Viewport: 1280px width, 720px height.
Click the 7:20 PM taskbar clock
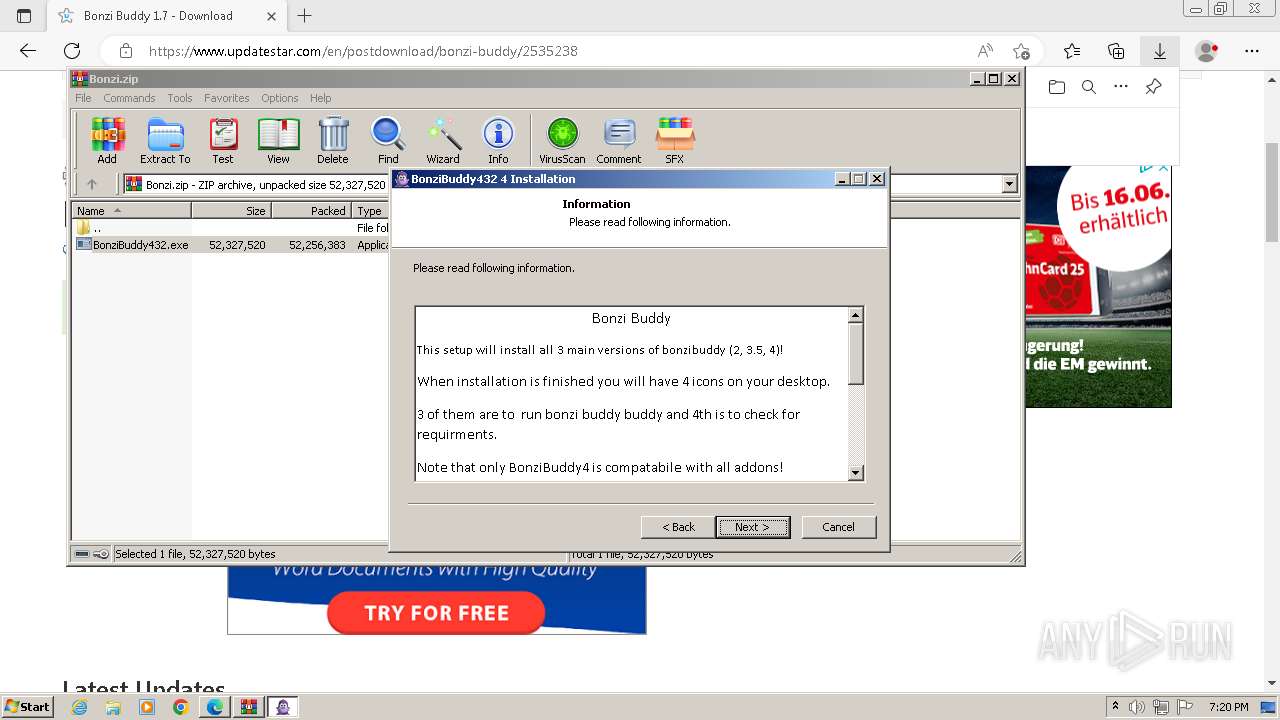pos(1228,706)
